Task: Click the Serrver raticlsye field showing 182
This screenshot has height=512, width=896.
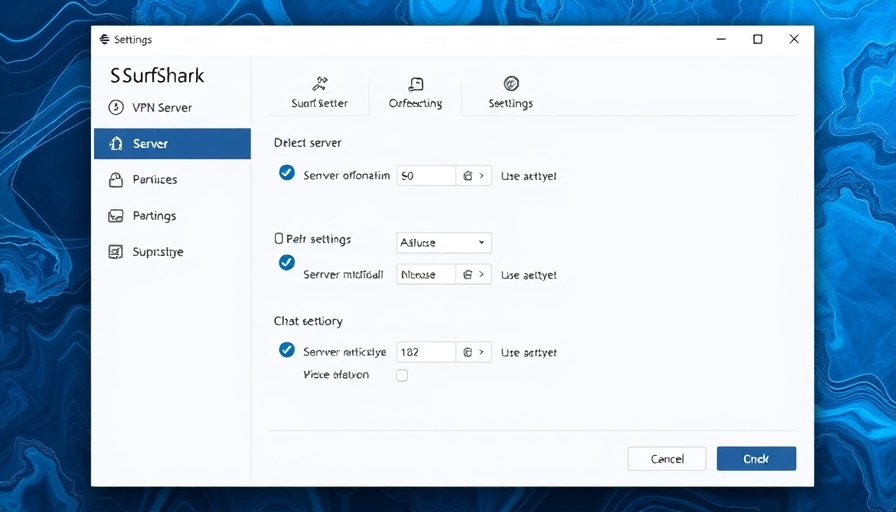Action: [x=426, y=352]
